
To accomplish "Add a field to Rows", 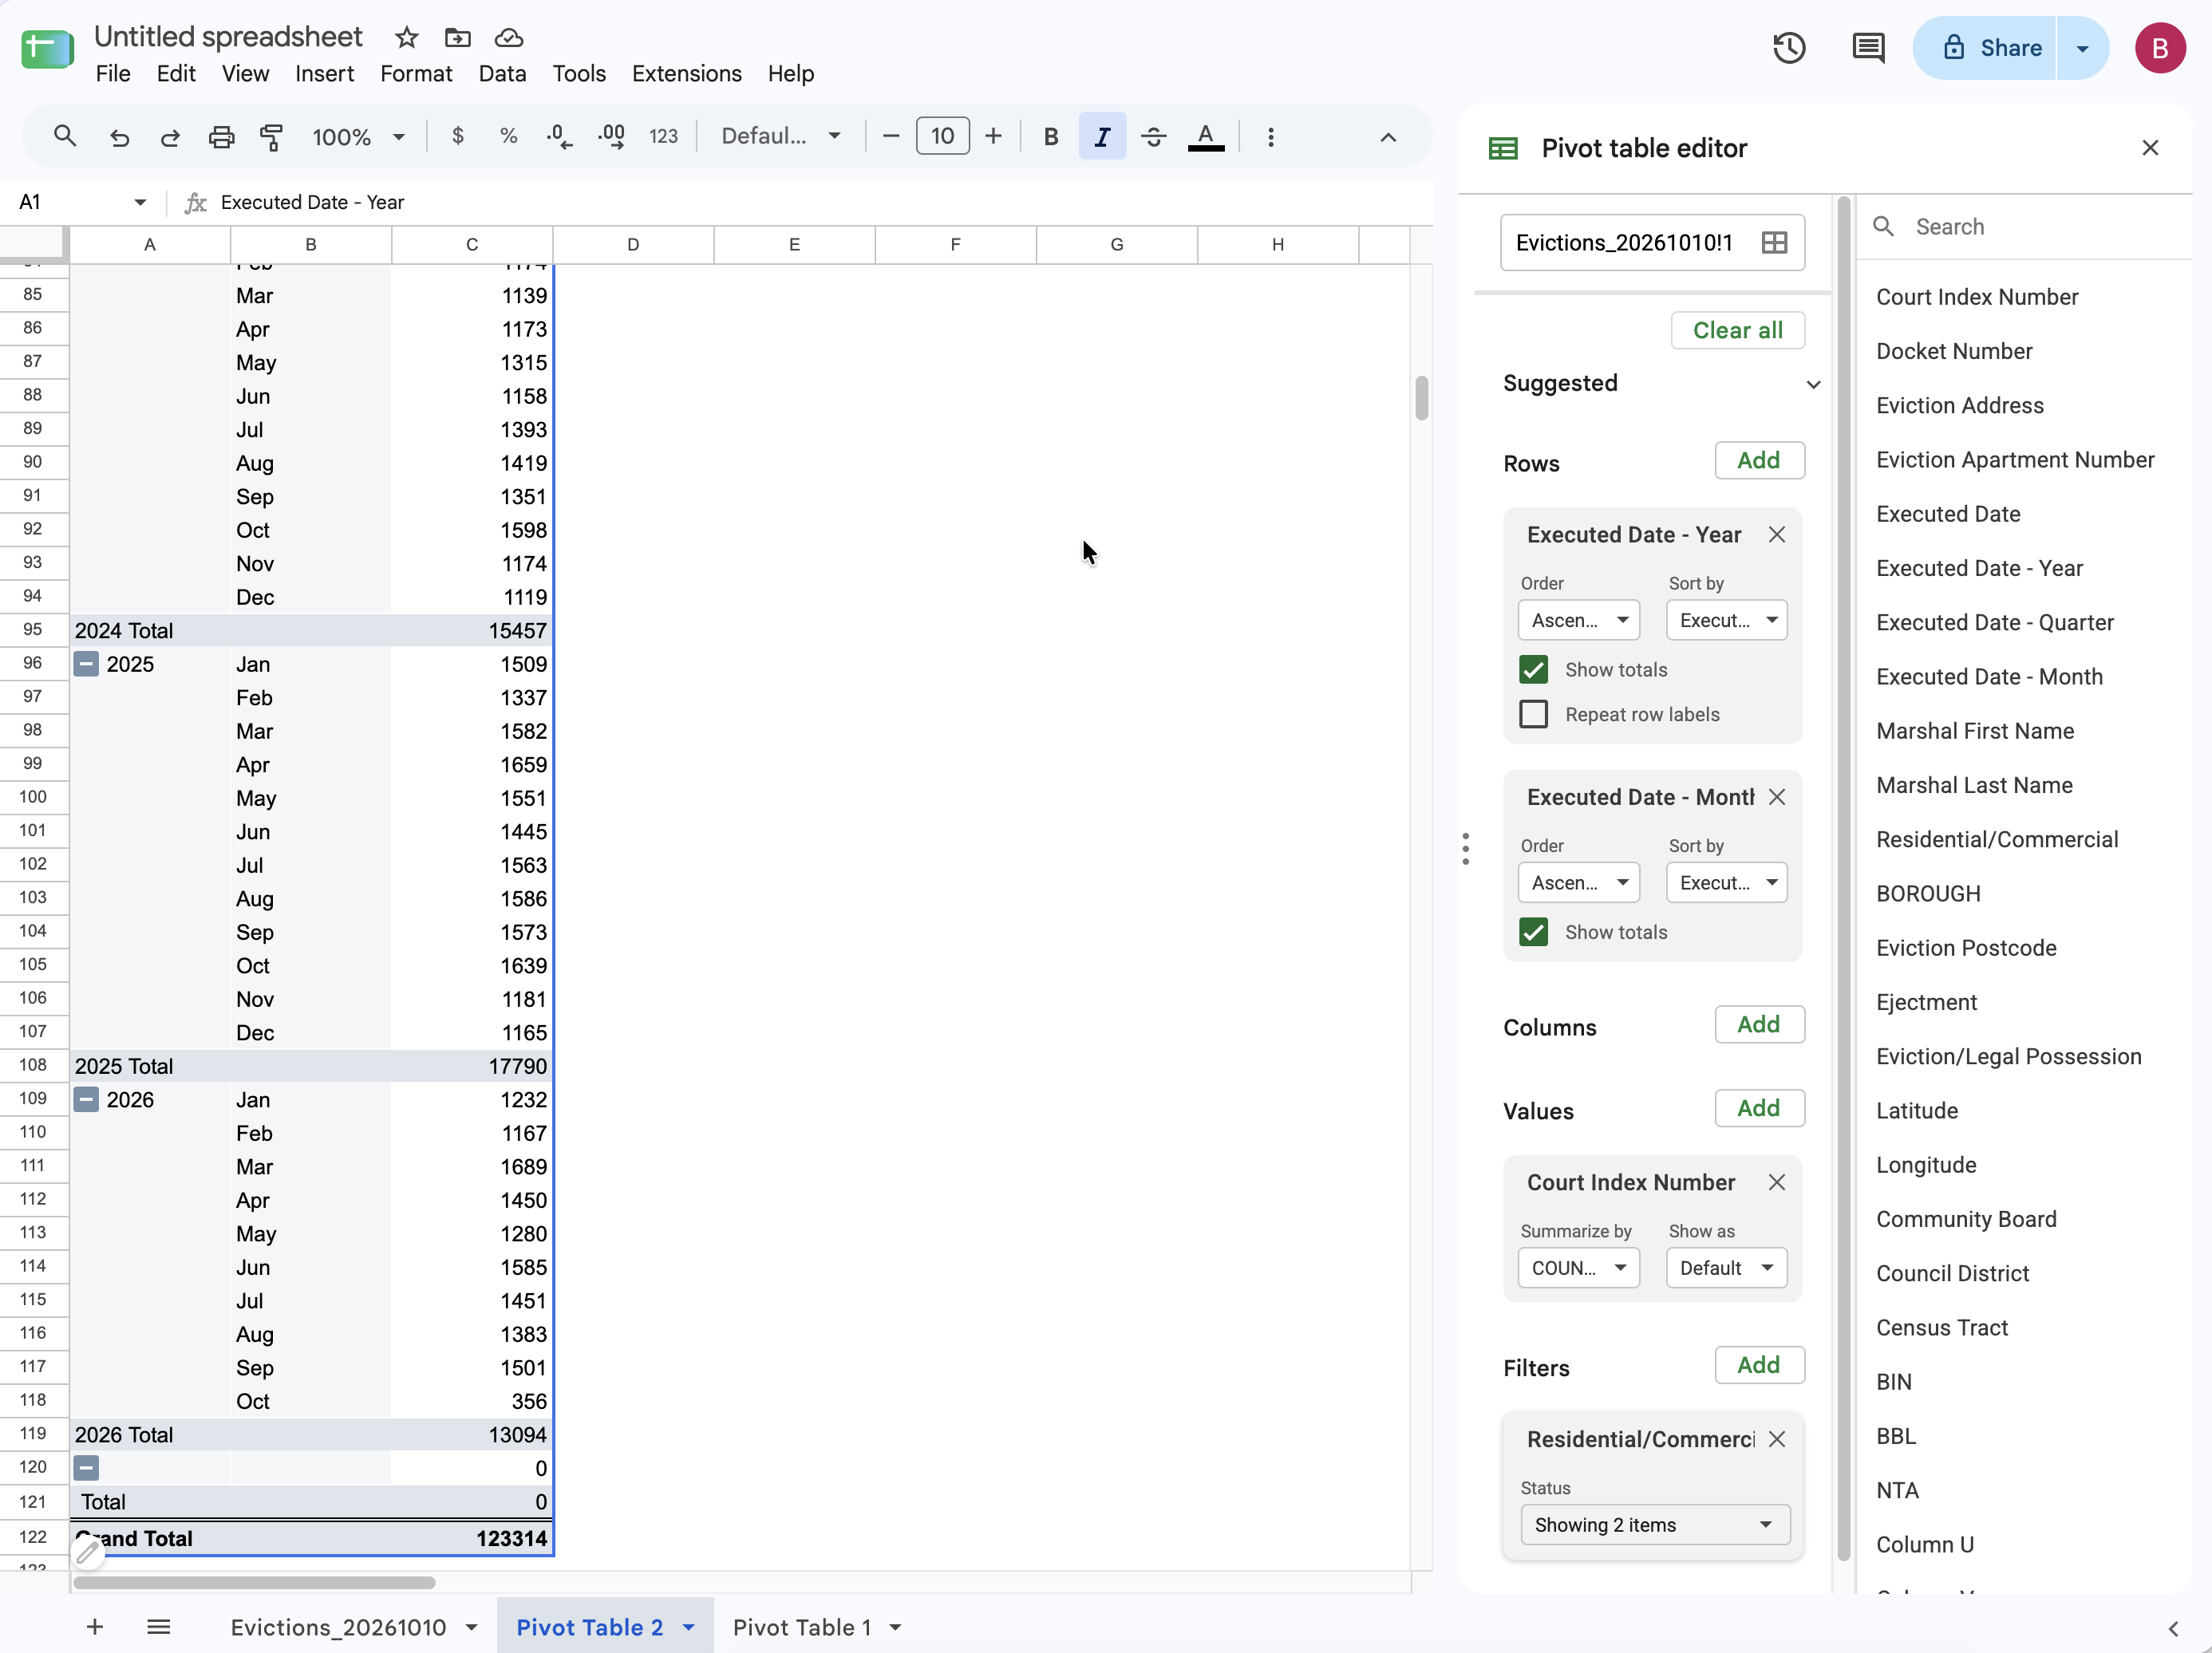I will pyautogui.click(x=1759, y=460).
